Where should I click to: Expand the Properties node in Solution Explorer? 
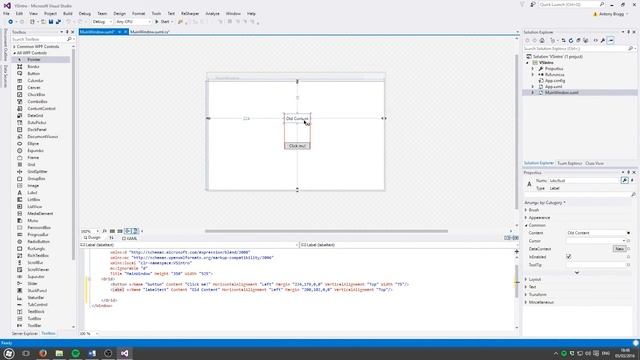tap(533, 69)
